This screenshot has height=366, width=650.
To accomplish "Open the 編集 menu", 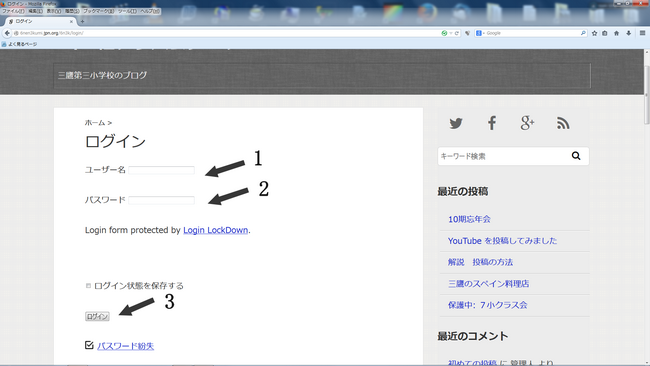I will [35, 11].
